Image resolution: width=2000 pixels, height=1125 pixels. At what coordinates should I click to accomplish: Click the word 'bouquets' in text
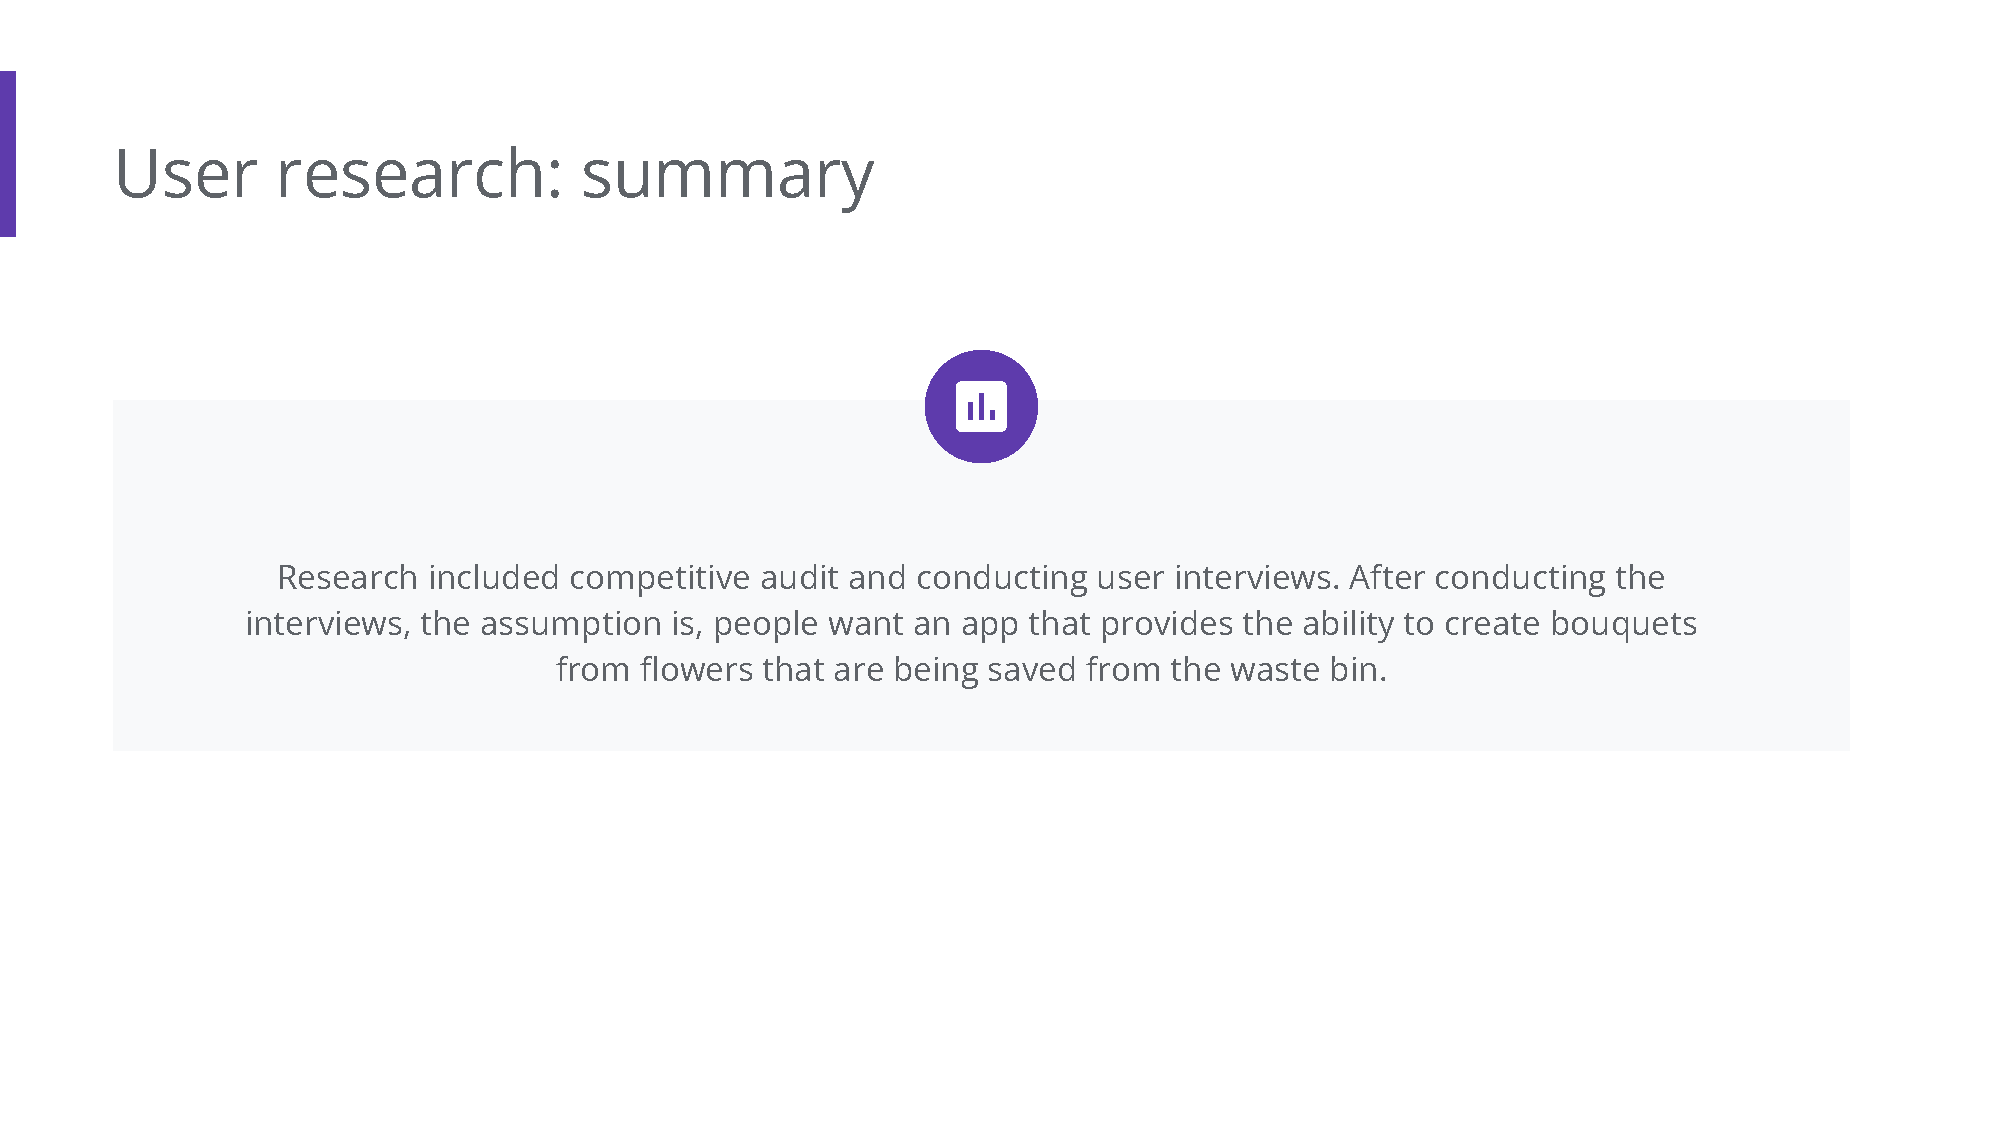(1623, 623)
